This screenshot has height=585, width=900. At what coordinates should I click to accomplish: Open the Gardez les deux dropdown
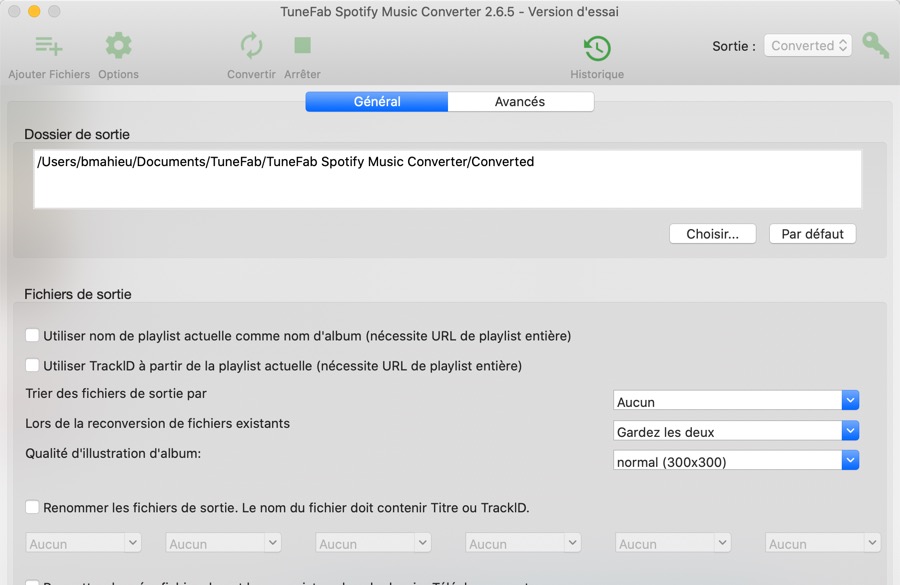(x=736, y=432)
